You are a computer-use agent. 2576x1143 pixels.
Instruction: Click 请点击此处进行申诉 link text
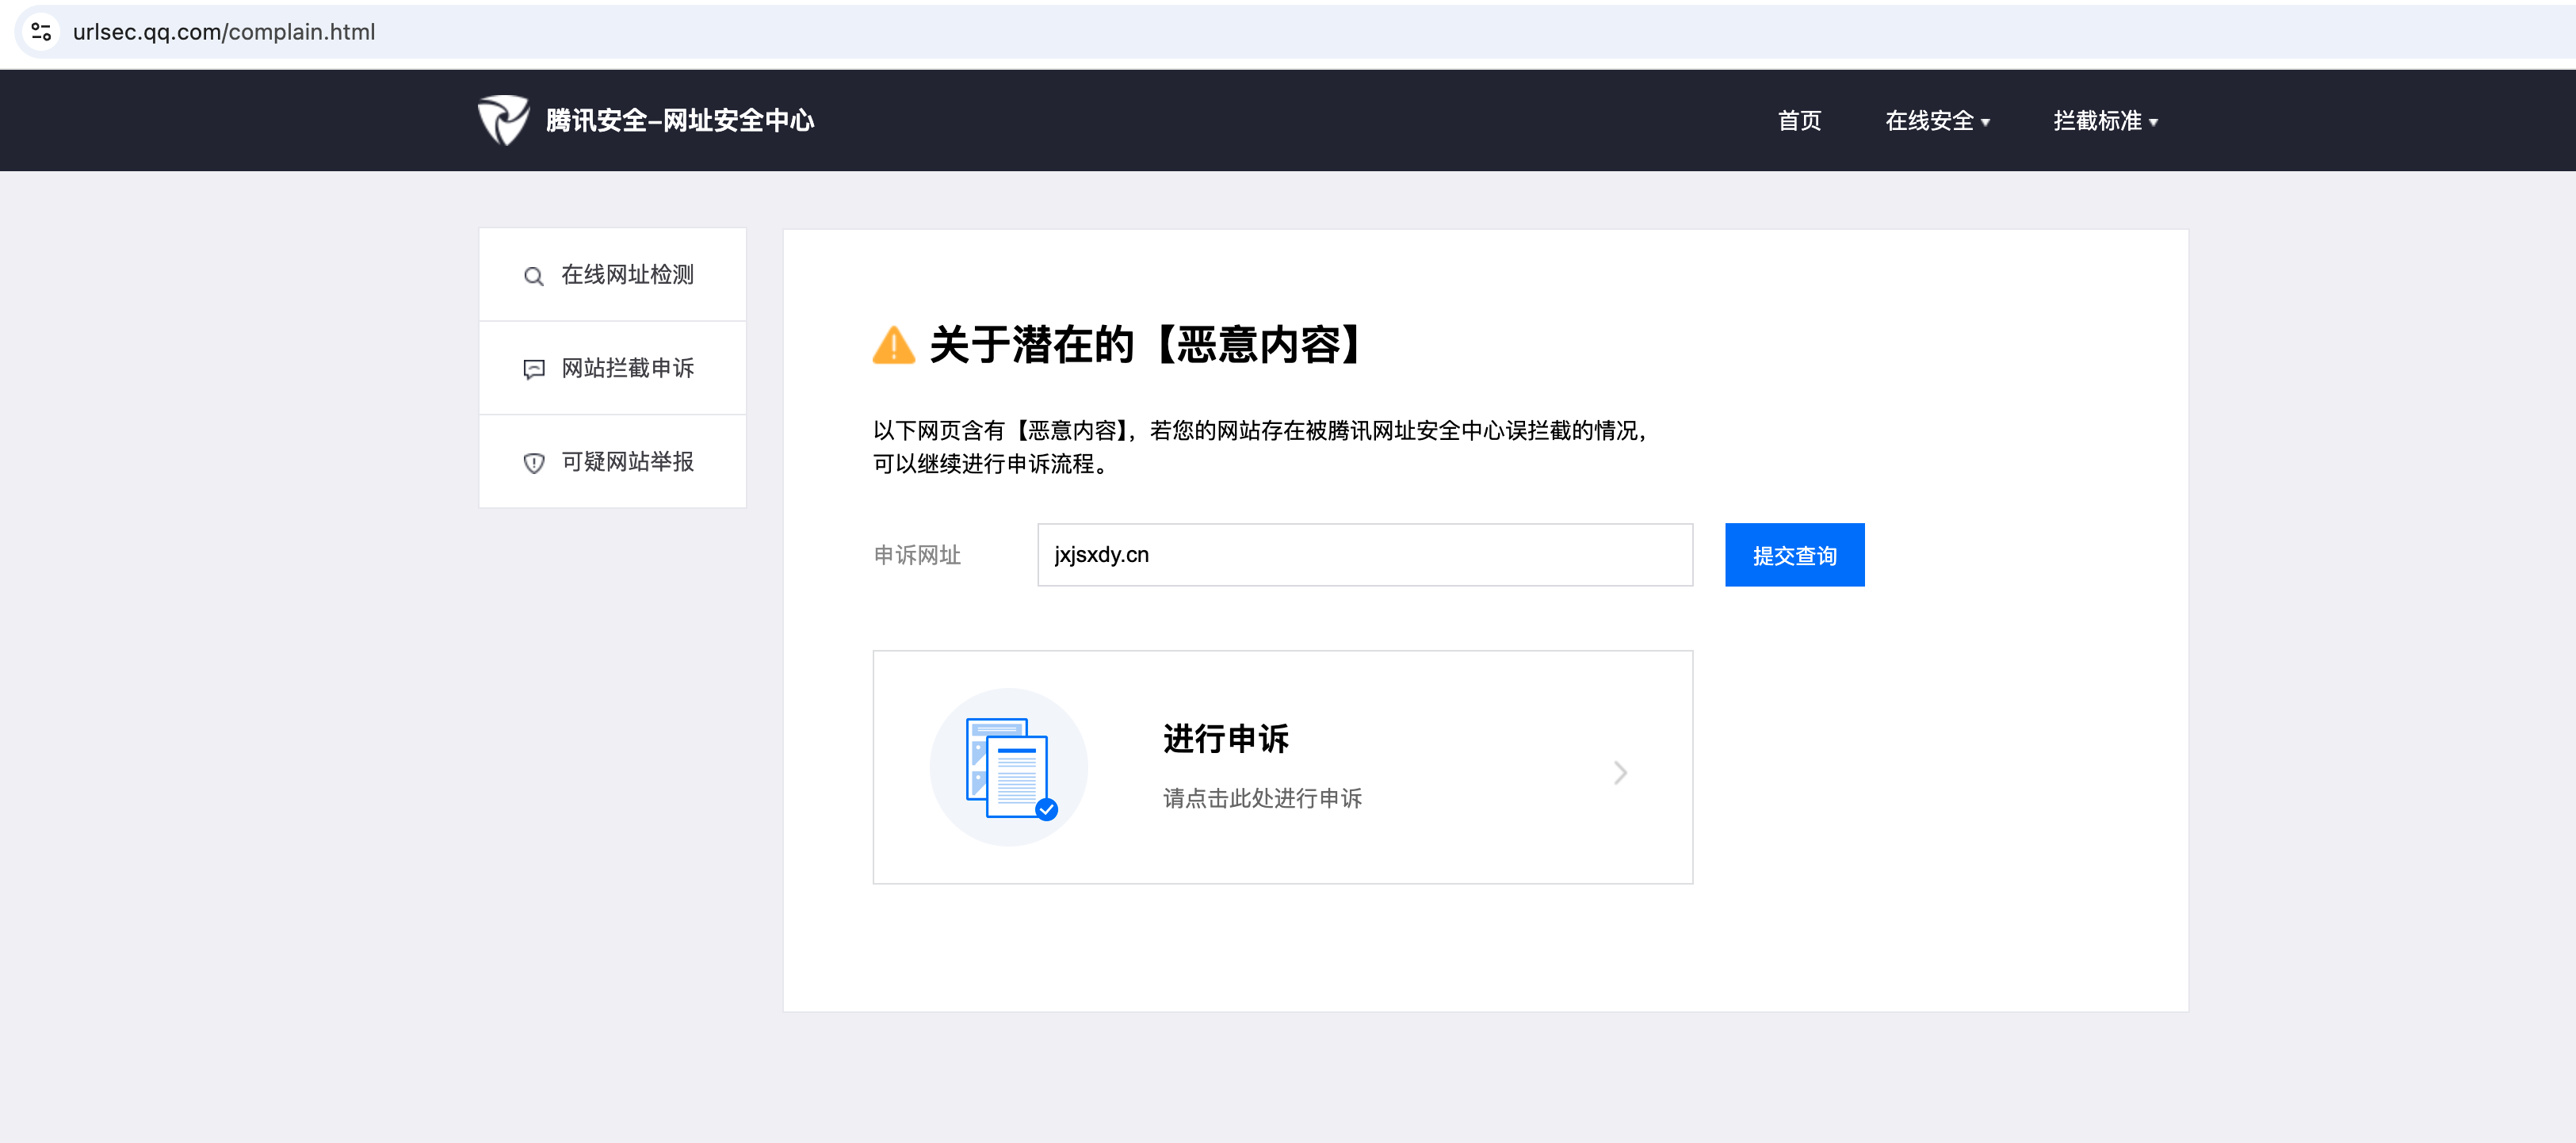(x=1262, y=798)
